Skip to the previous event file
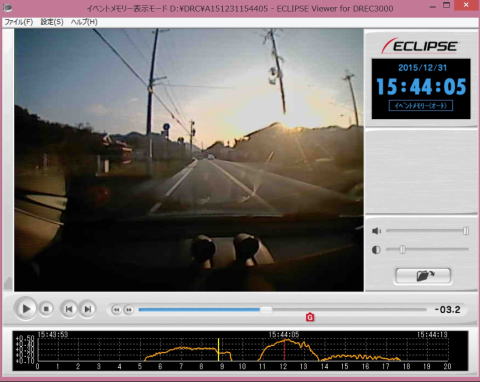 click(x=69, y=309)
